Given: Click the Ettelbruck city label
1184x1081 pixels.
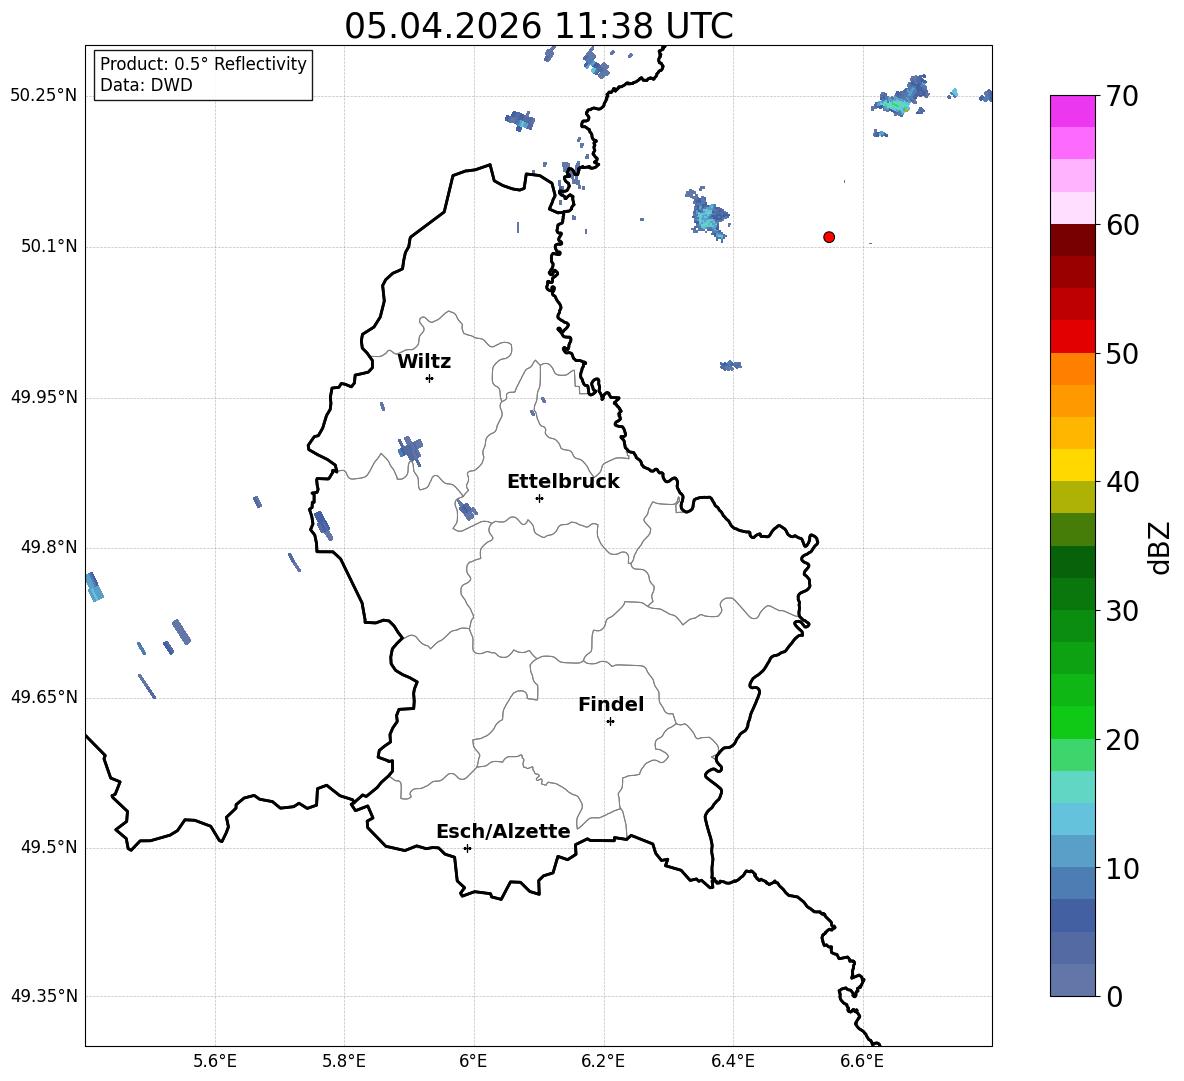Looking at the screenshot, I should pos(563,482).
